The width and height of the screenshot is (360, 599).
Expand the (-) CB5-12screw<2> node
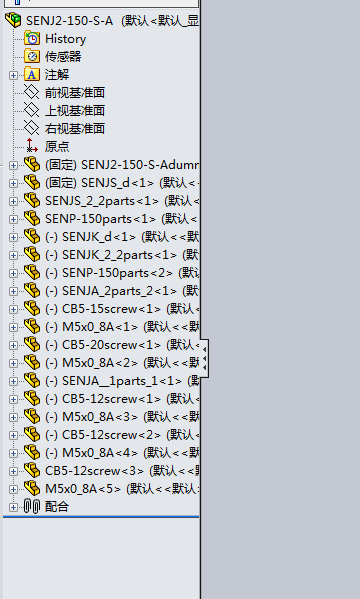click(13, 435)
